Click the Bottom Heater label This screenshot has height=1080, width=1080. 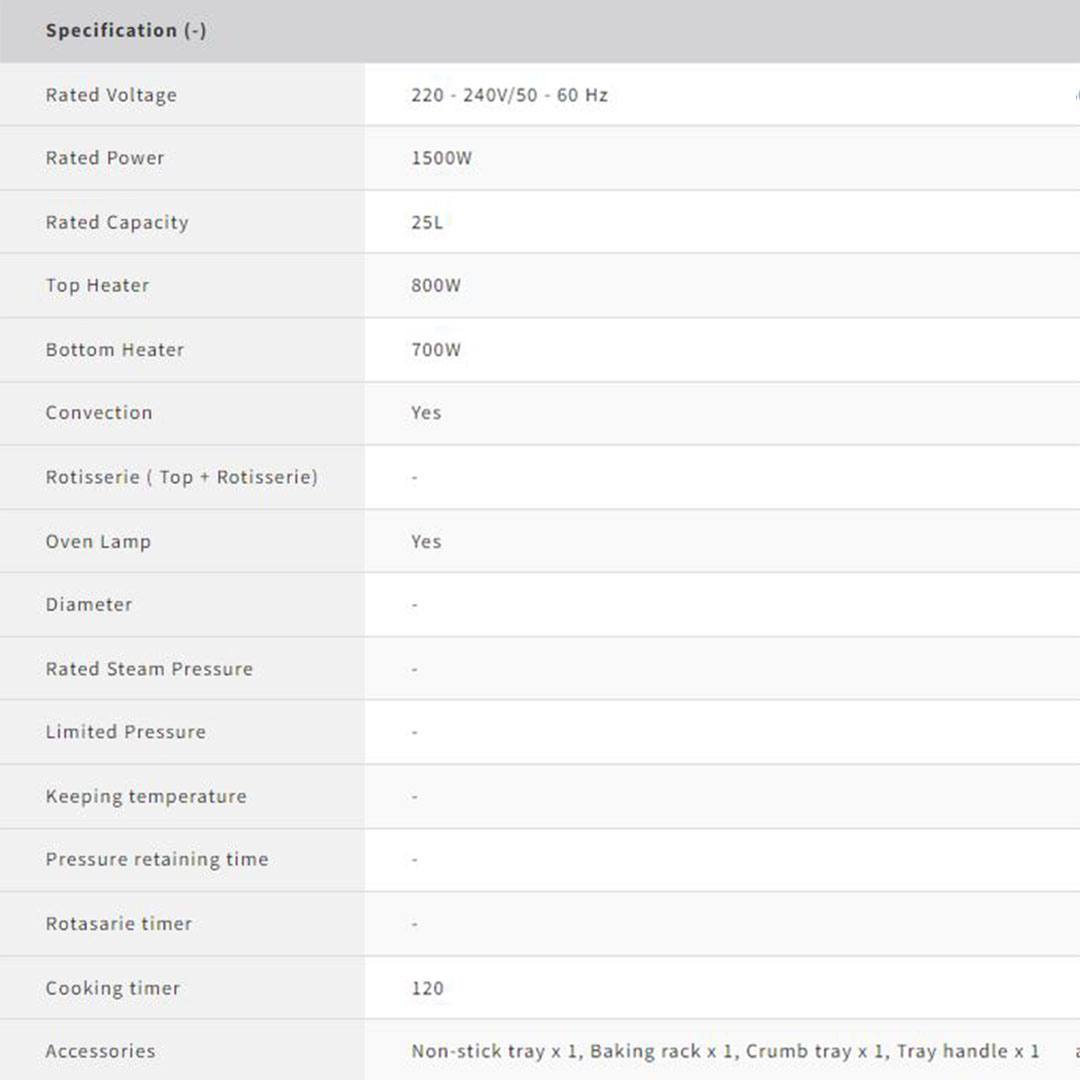coord(115,350)
